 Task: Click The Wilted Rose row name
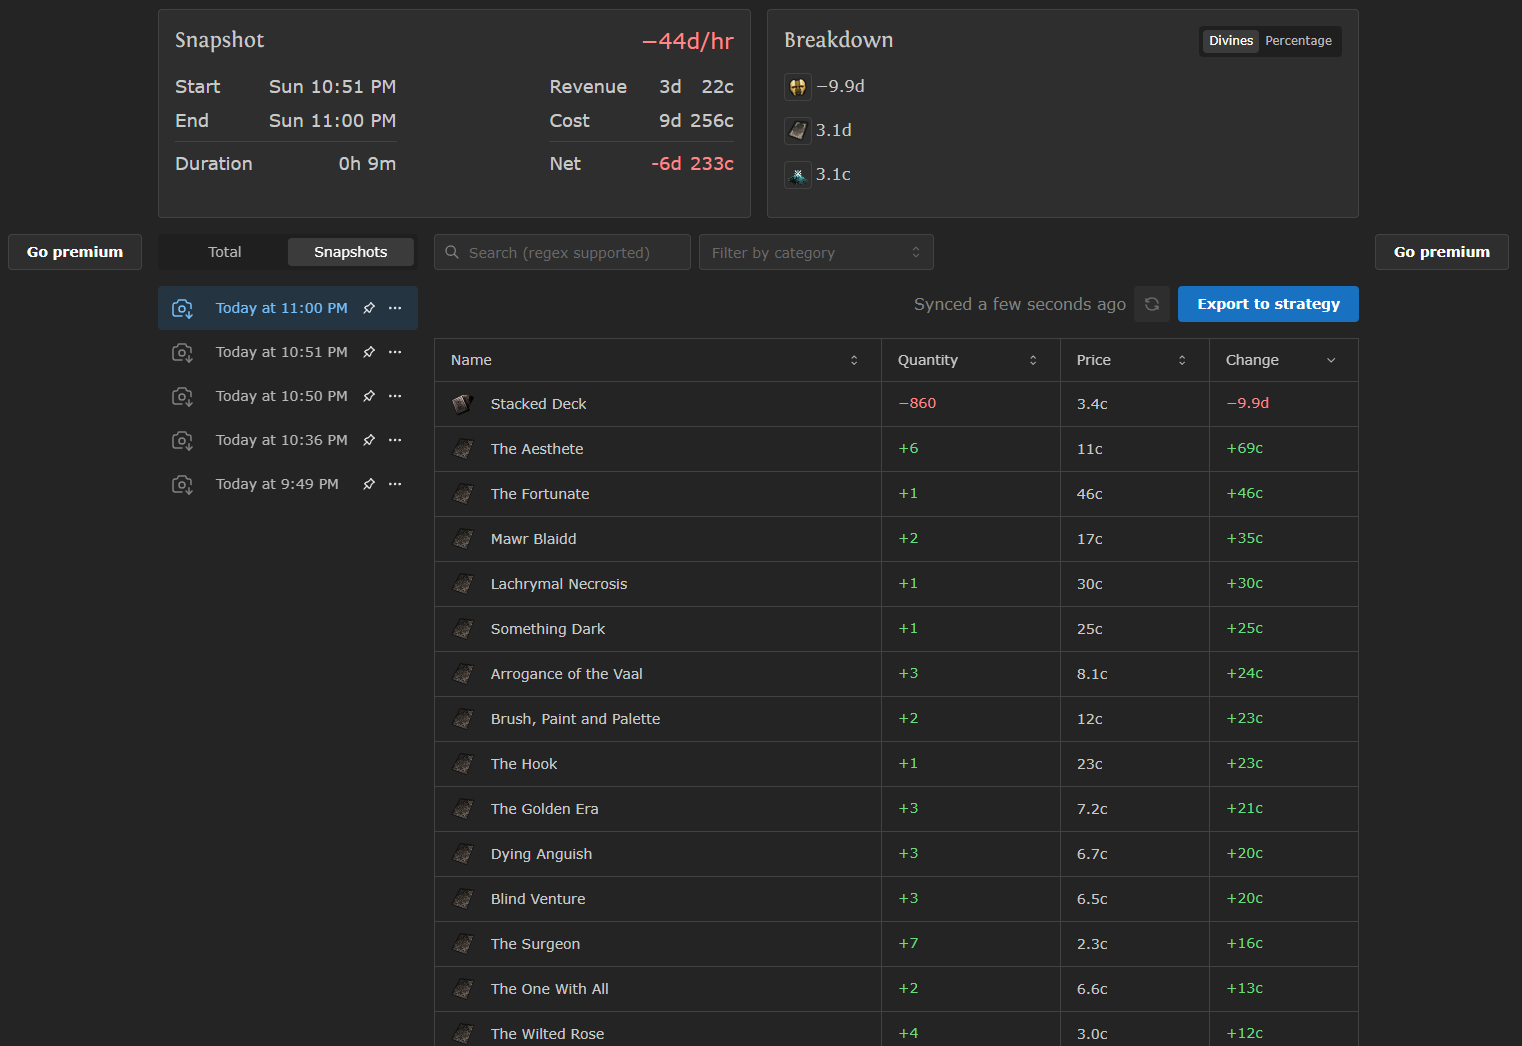pos(547,1034)
